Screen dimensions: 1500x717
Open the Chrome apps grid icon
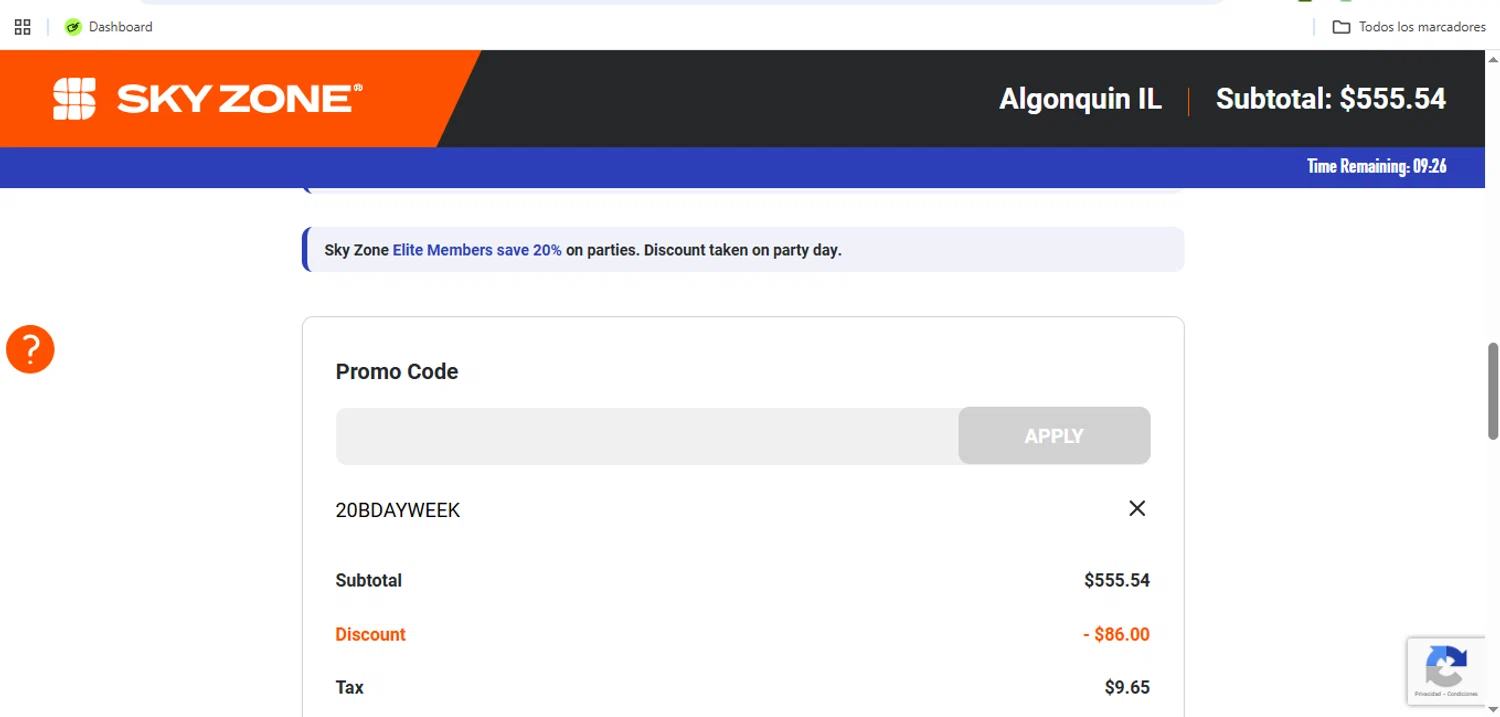tap(22, 27)
